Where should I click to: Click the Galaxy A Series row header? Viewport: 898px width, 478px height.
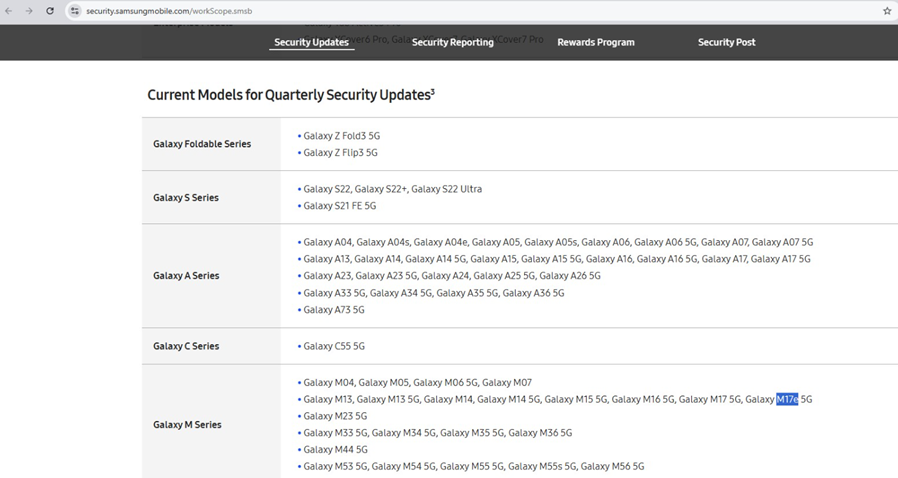186,275
